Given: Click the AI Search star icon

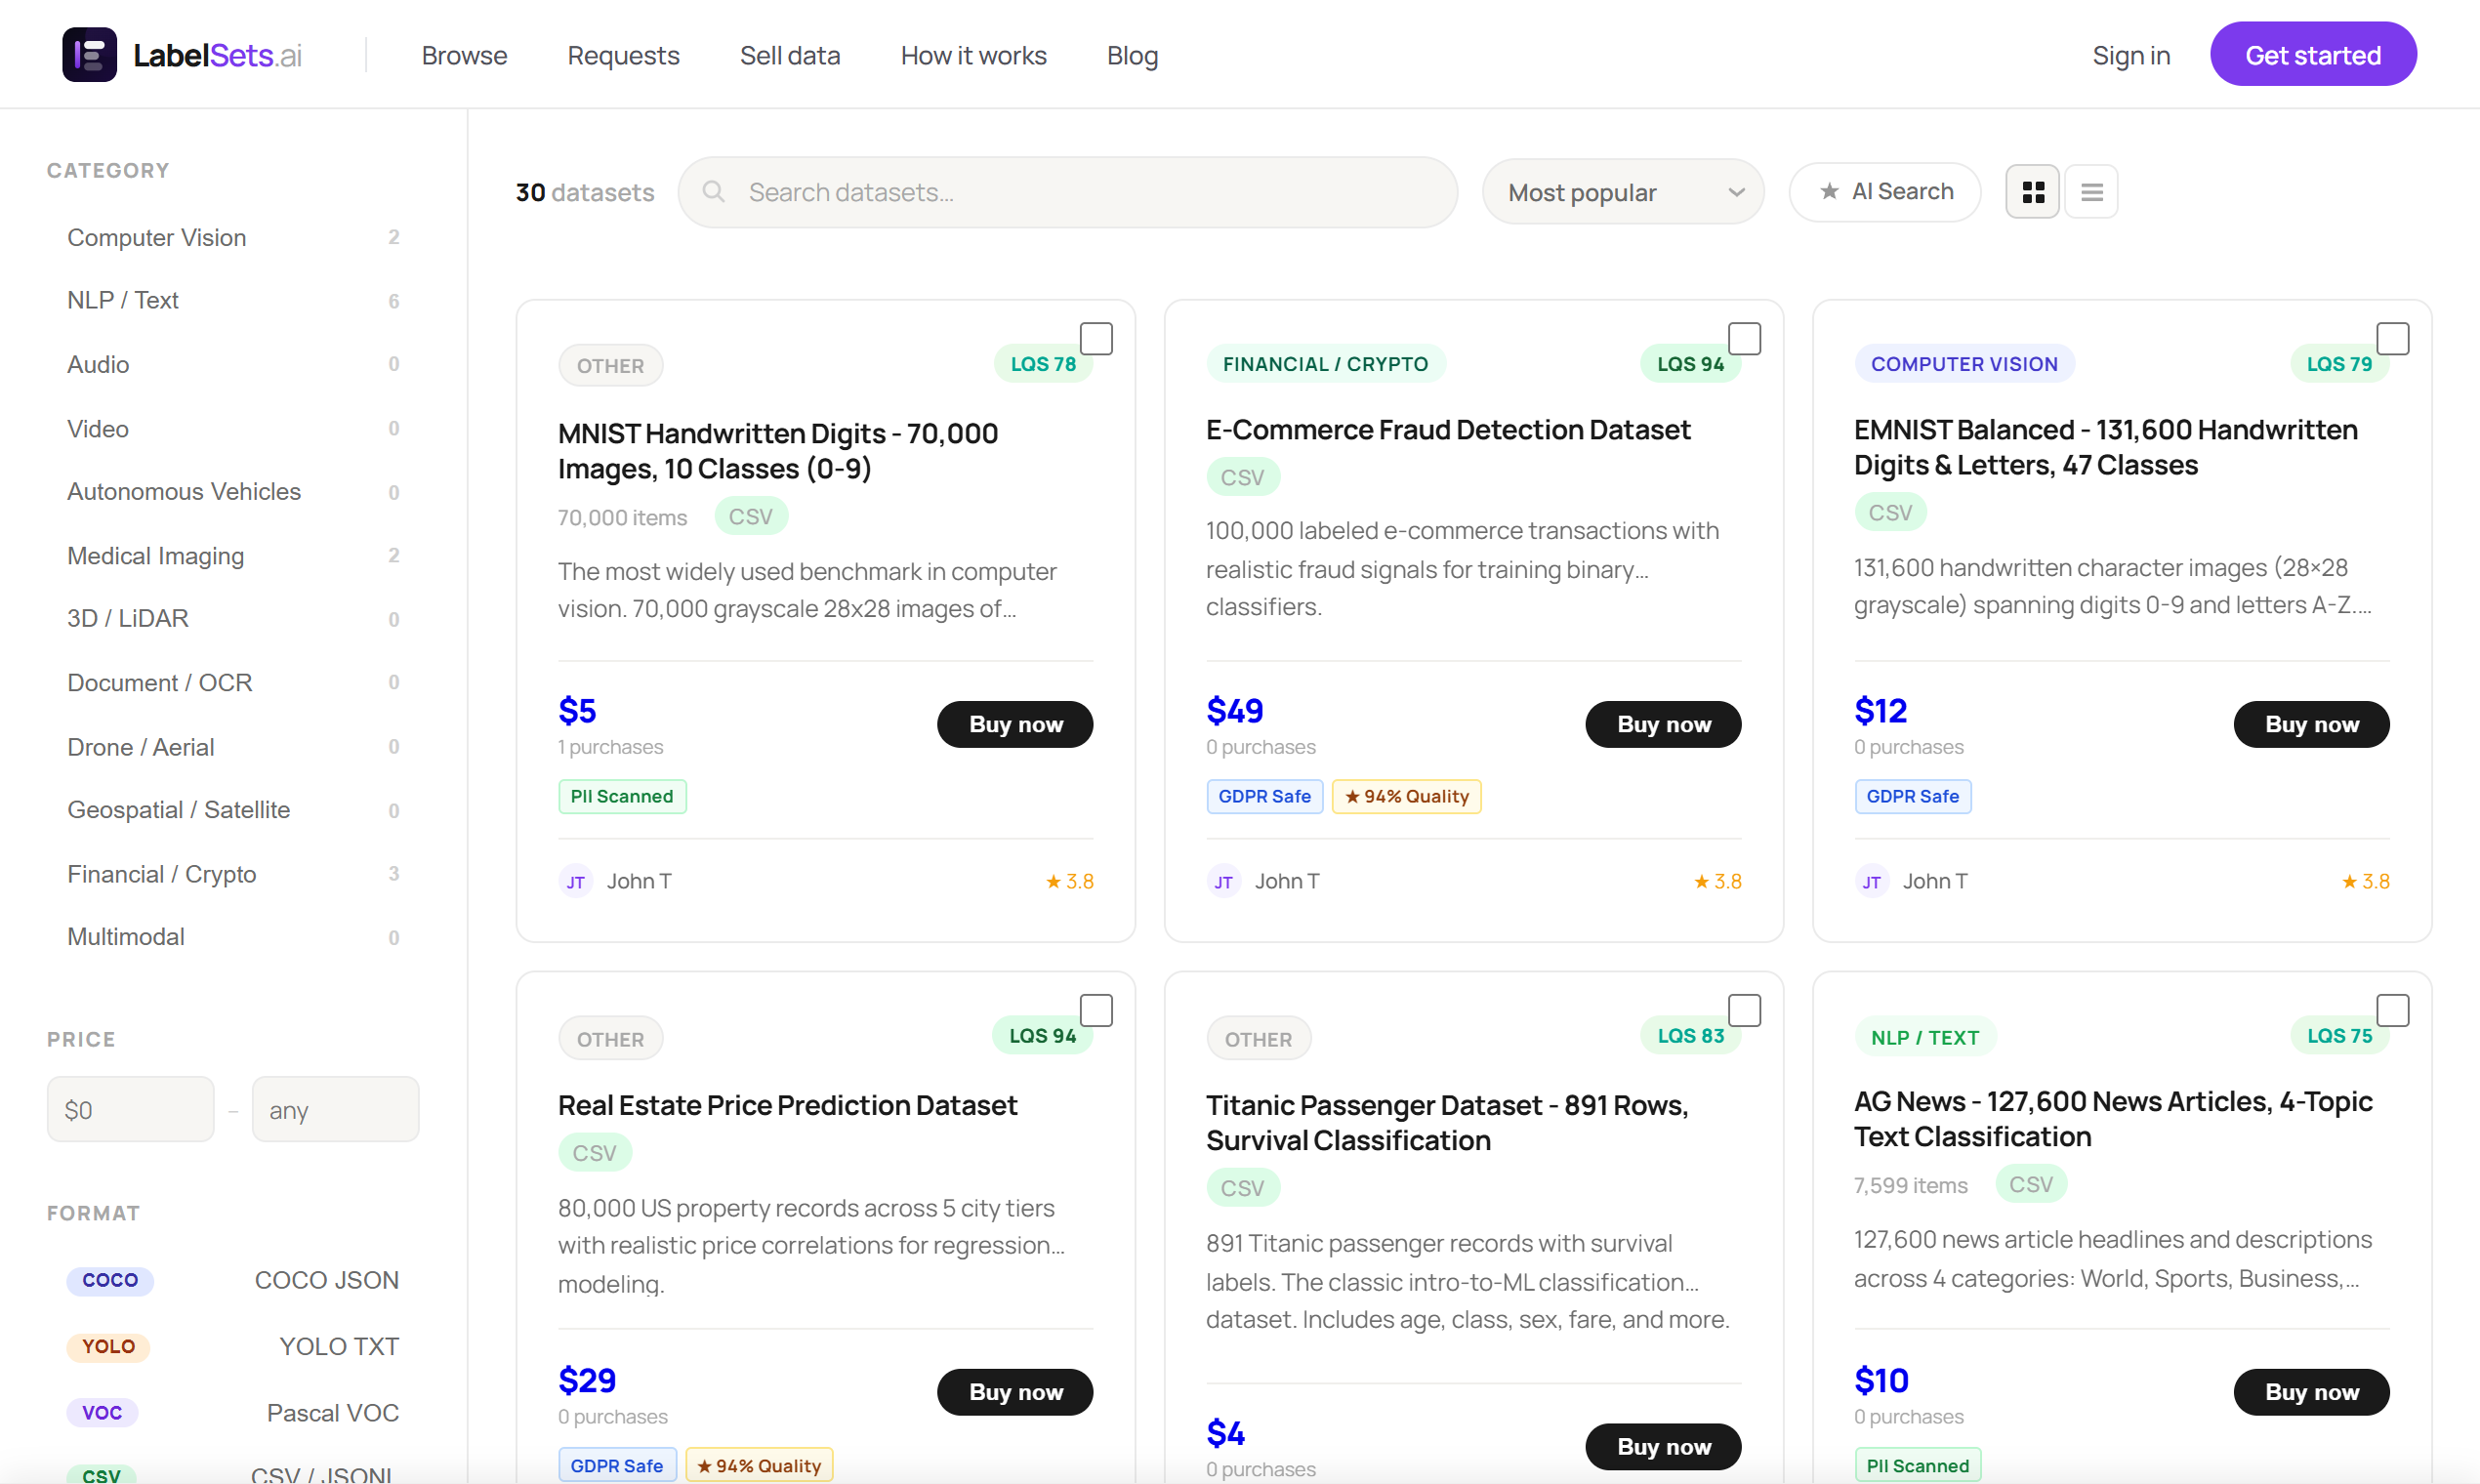Looking at the screenshot, I should point(1829,192).
